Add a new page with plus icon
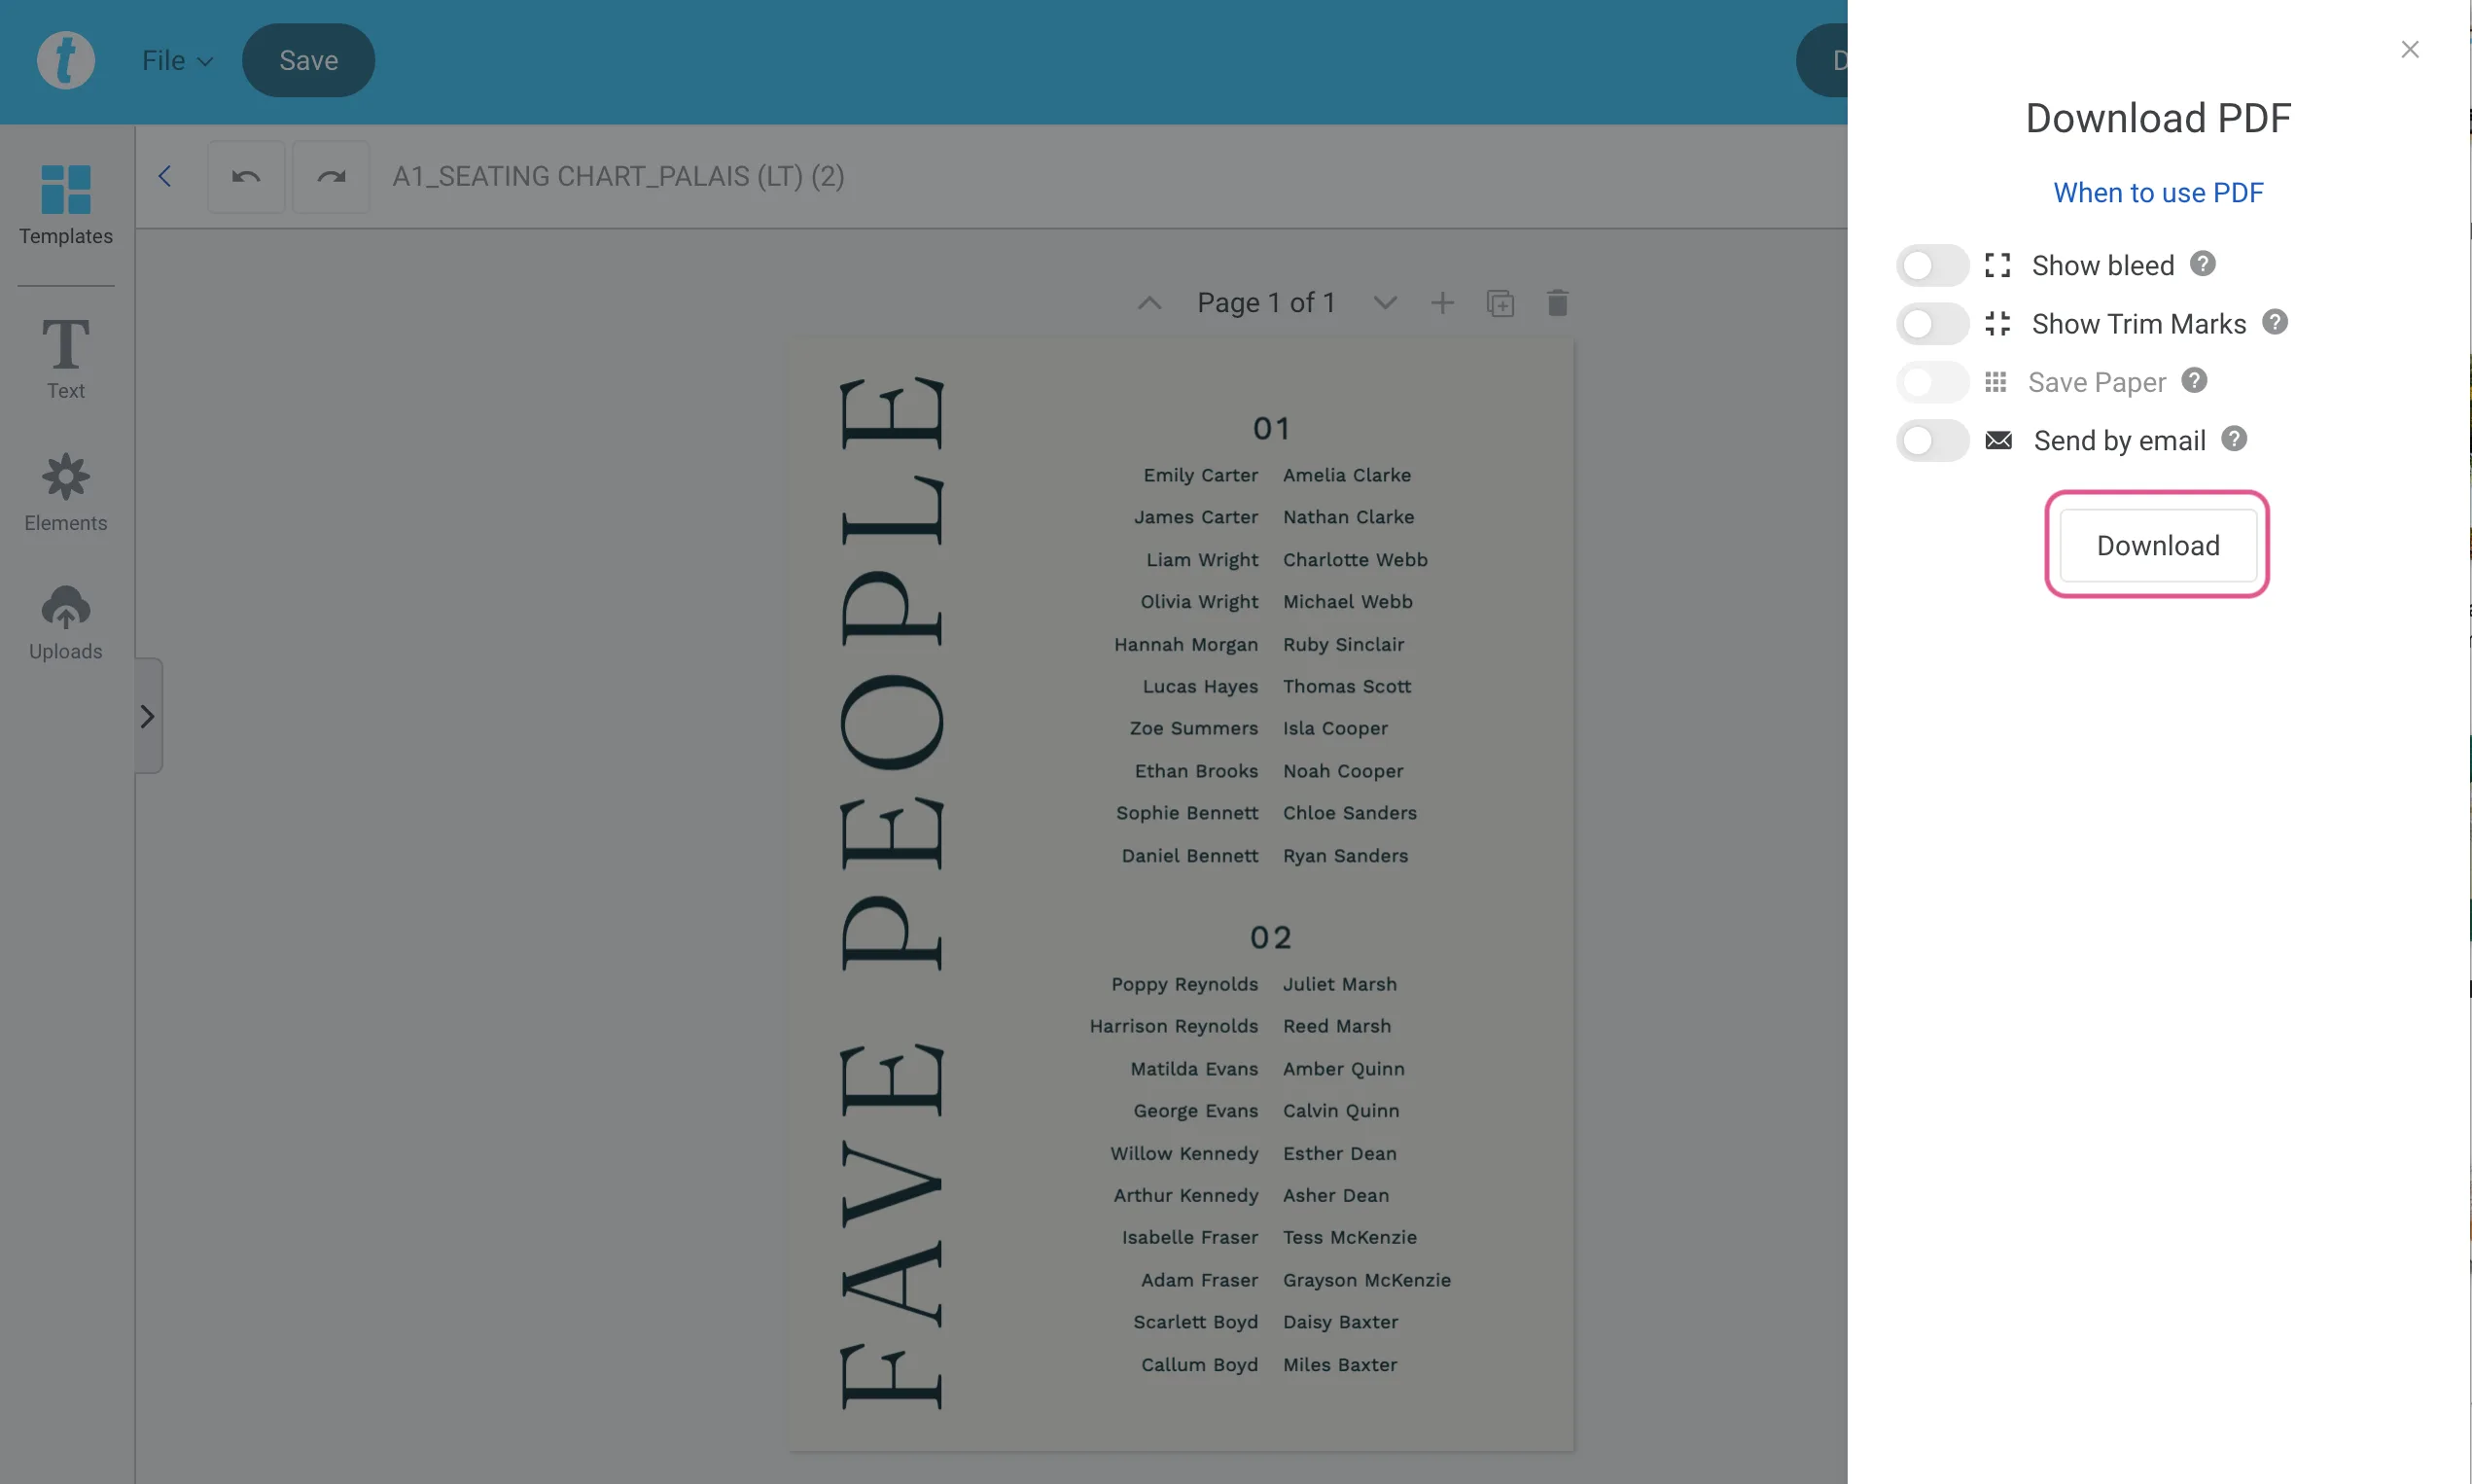The height and width of the screenshot is (1484, 2472). 1443,302
